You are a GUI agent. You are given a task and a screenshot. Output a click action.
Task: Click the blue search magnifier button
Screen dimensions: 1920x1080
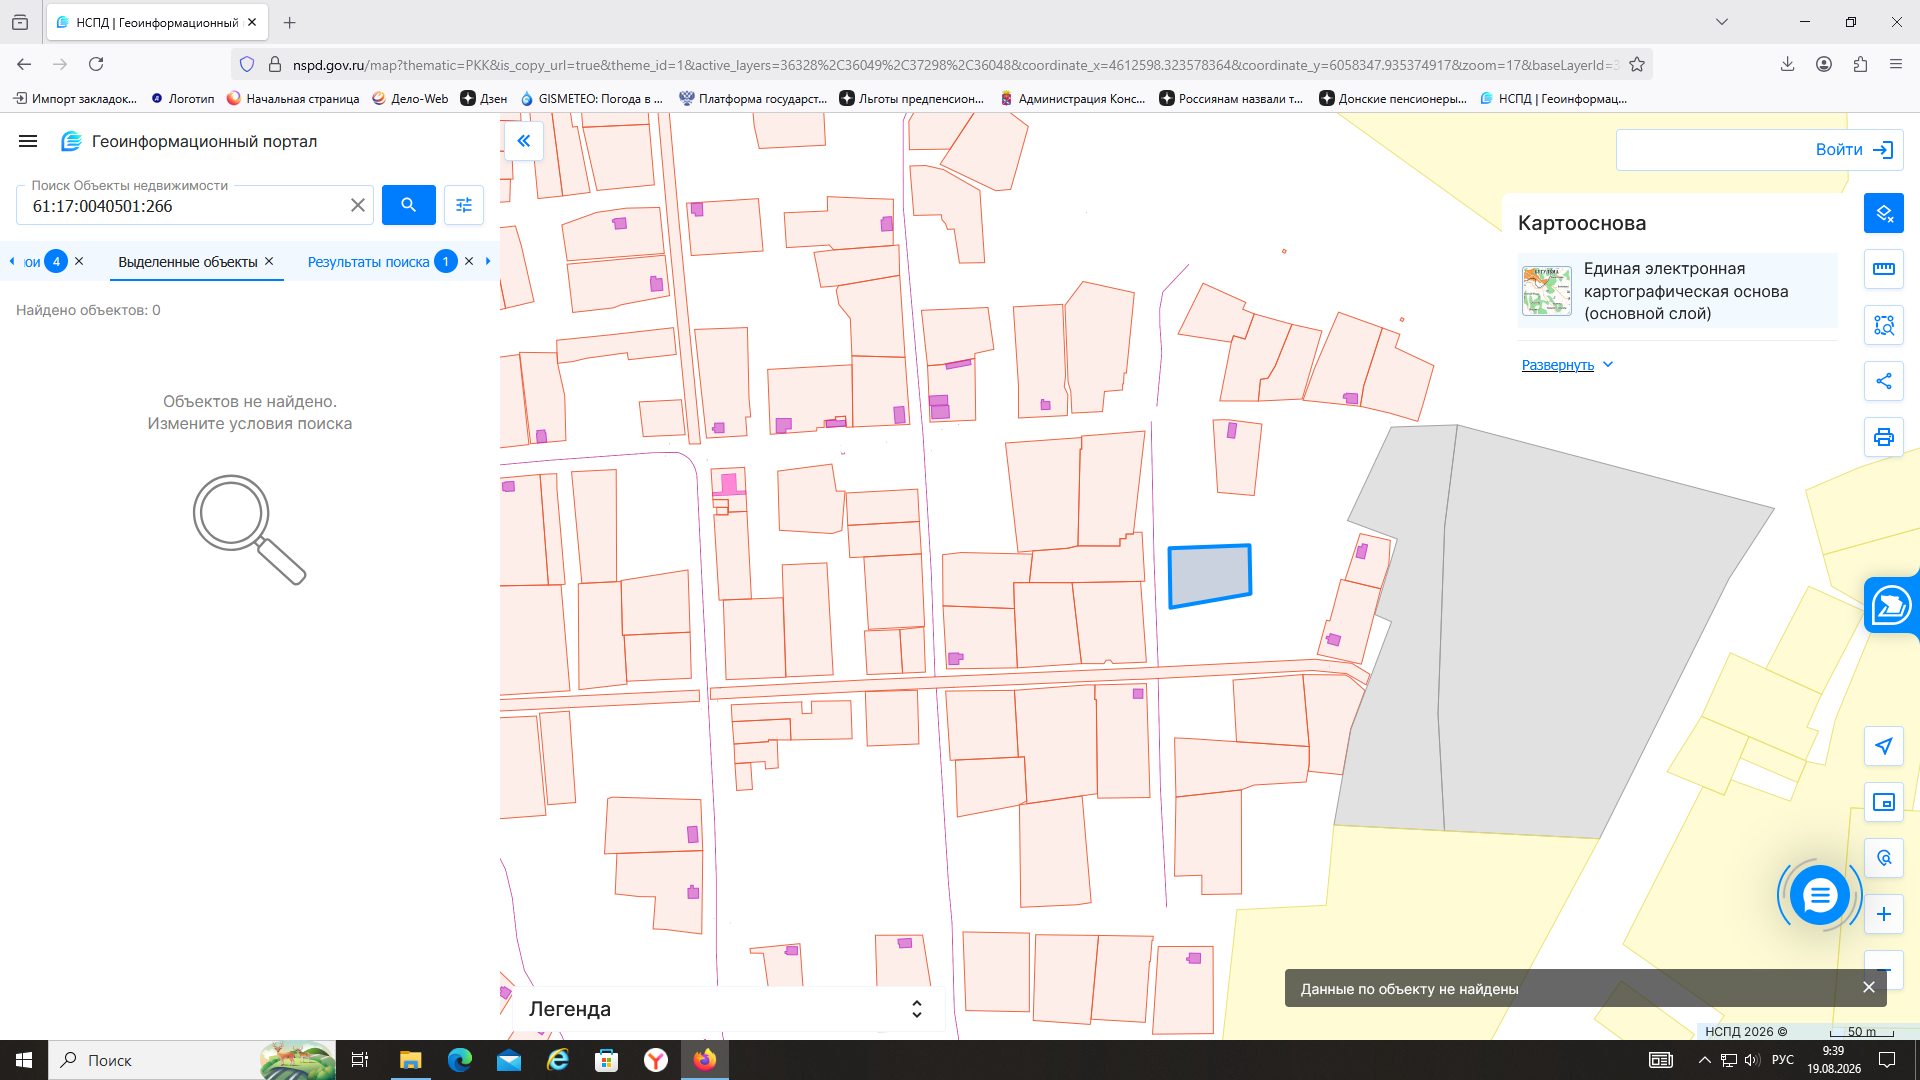pyautogui.click(x=408, y=205)
